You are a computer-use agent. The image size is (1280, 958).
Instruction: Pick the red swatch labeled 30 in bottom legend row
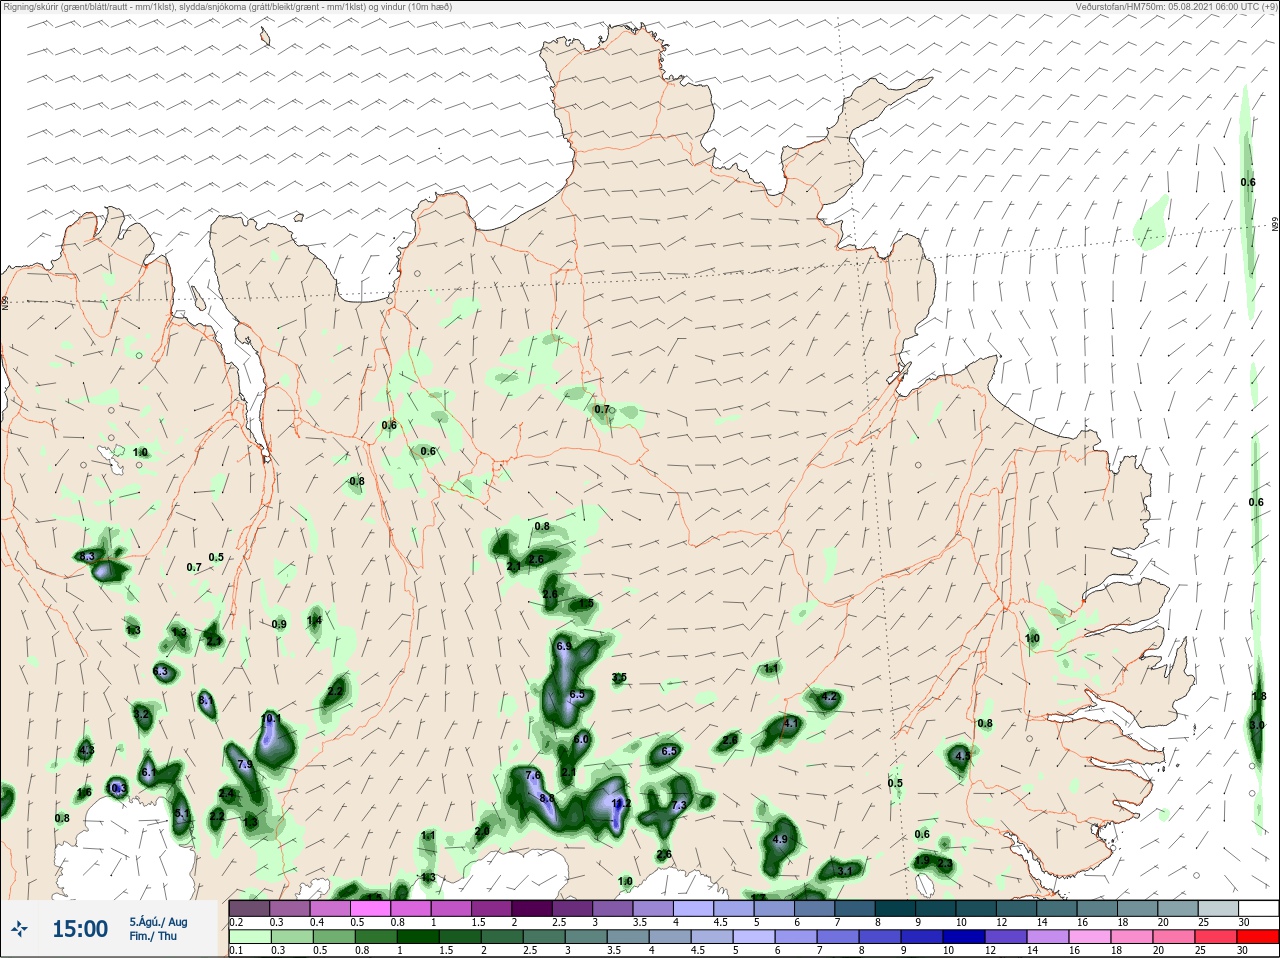coord(1258,937)
